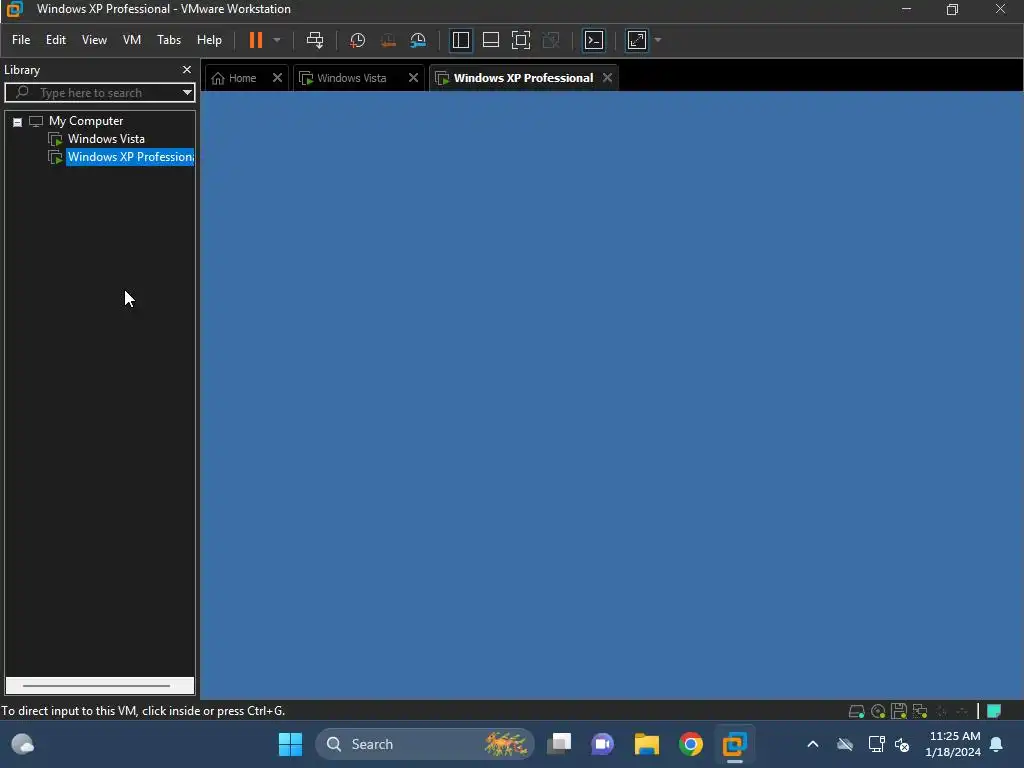Click the orange Suspend/pause VM button
This screenshot has width=1024, height=768.
tap(255, 40)
